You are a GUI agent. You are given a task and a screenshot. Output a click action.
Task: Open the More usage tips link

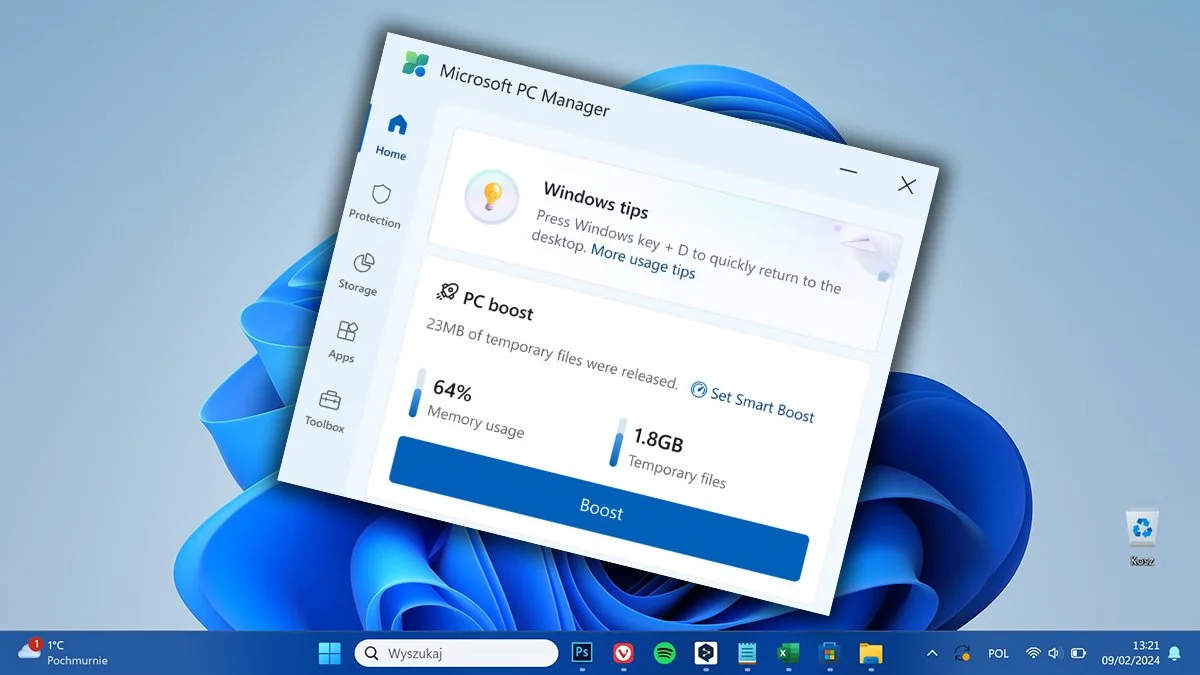[643, 264]
